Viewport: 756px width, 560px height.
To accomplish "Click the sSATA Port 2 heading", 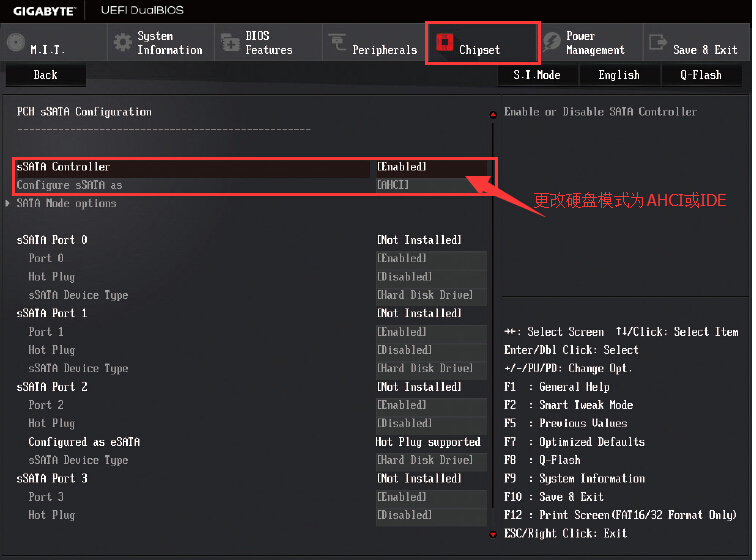I will tap(52, 387).
